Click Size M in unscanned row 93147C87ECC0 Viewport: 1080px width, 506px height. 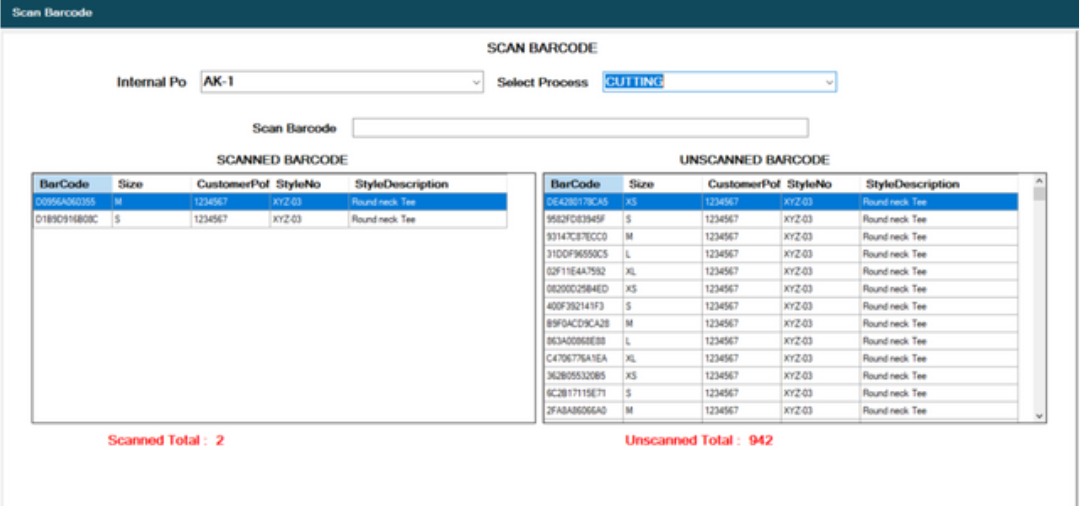(663, 237)
